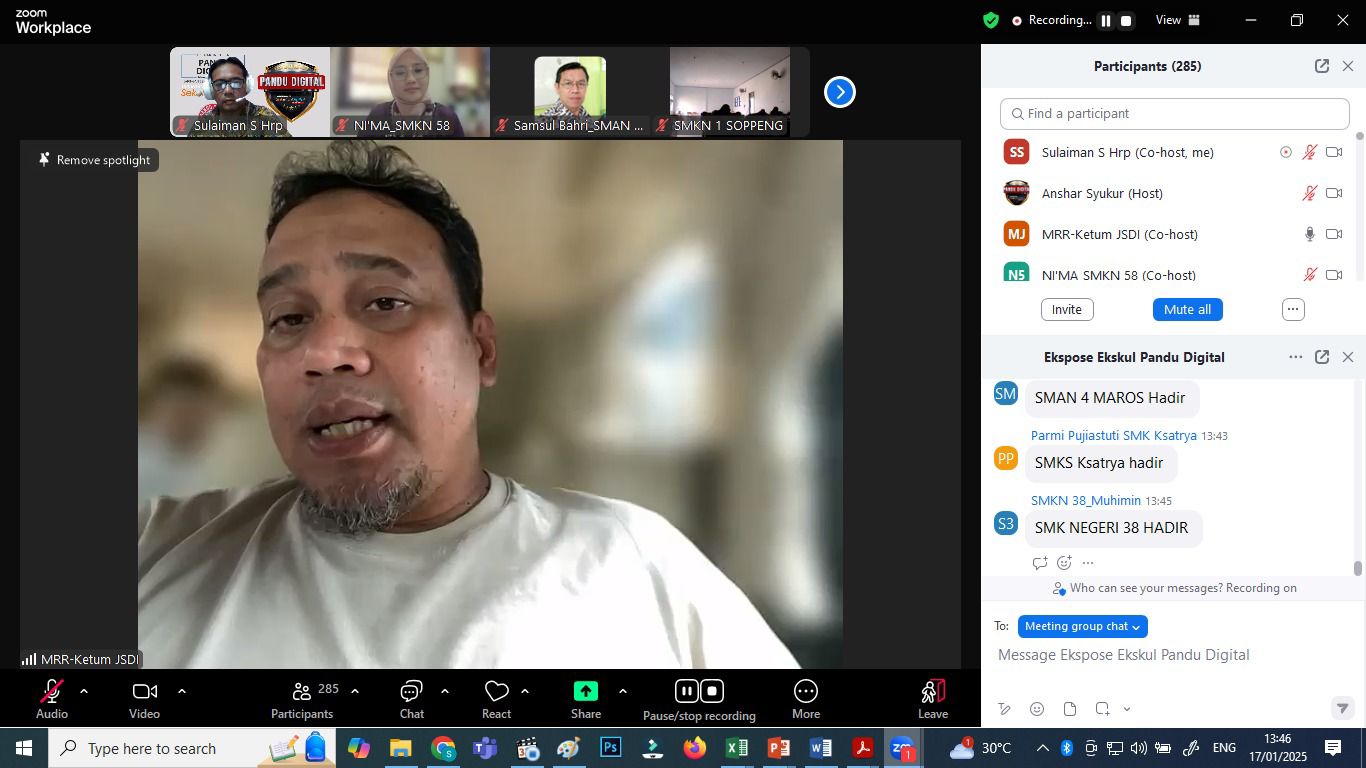The width and height of the screenshot is (1366, 768).
Task: Click the green Share screen icon
Action: 586,691
